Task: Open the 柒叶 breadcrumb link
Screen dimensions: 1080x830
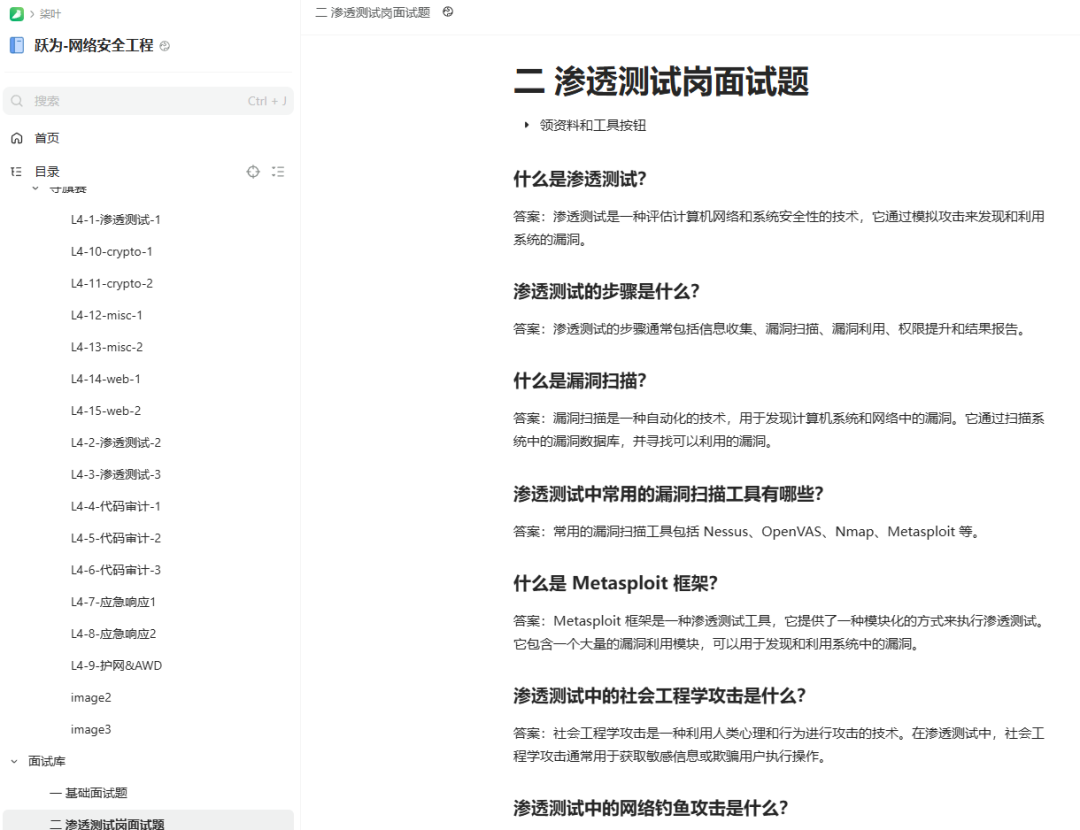Action: point(50,14)
